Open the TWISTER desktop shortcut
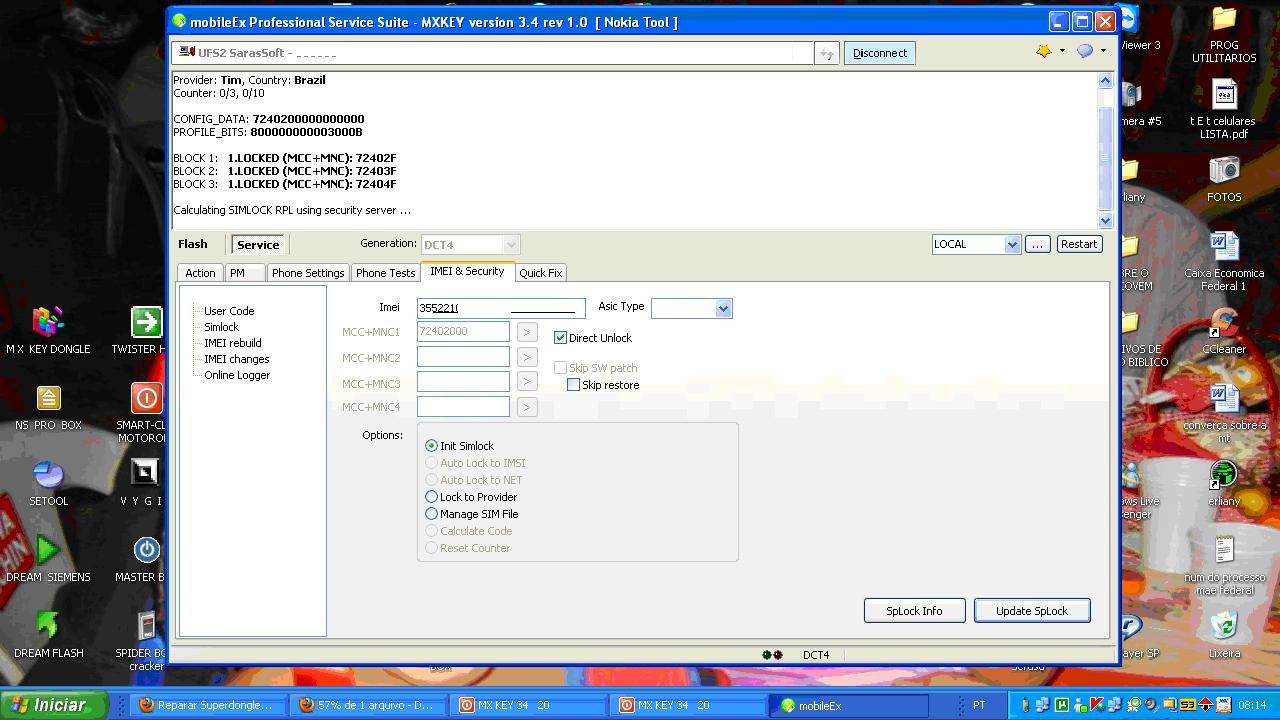This screenshot has width=1280, height=720. (145, 330)
